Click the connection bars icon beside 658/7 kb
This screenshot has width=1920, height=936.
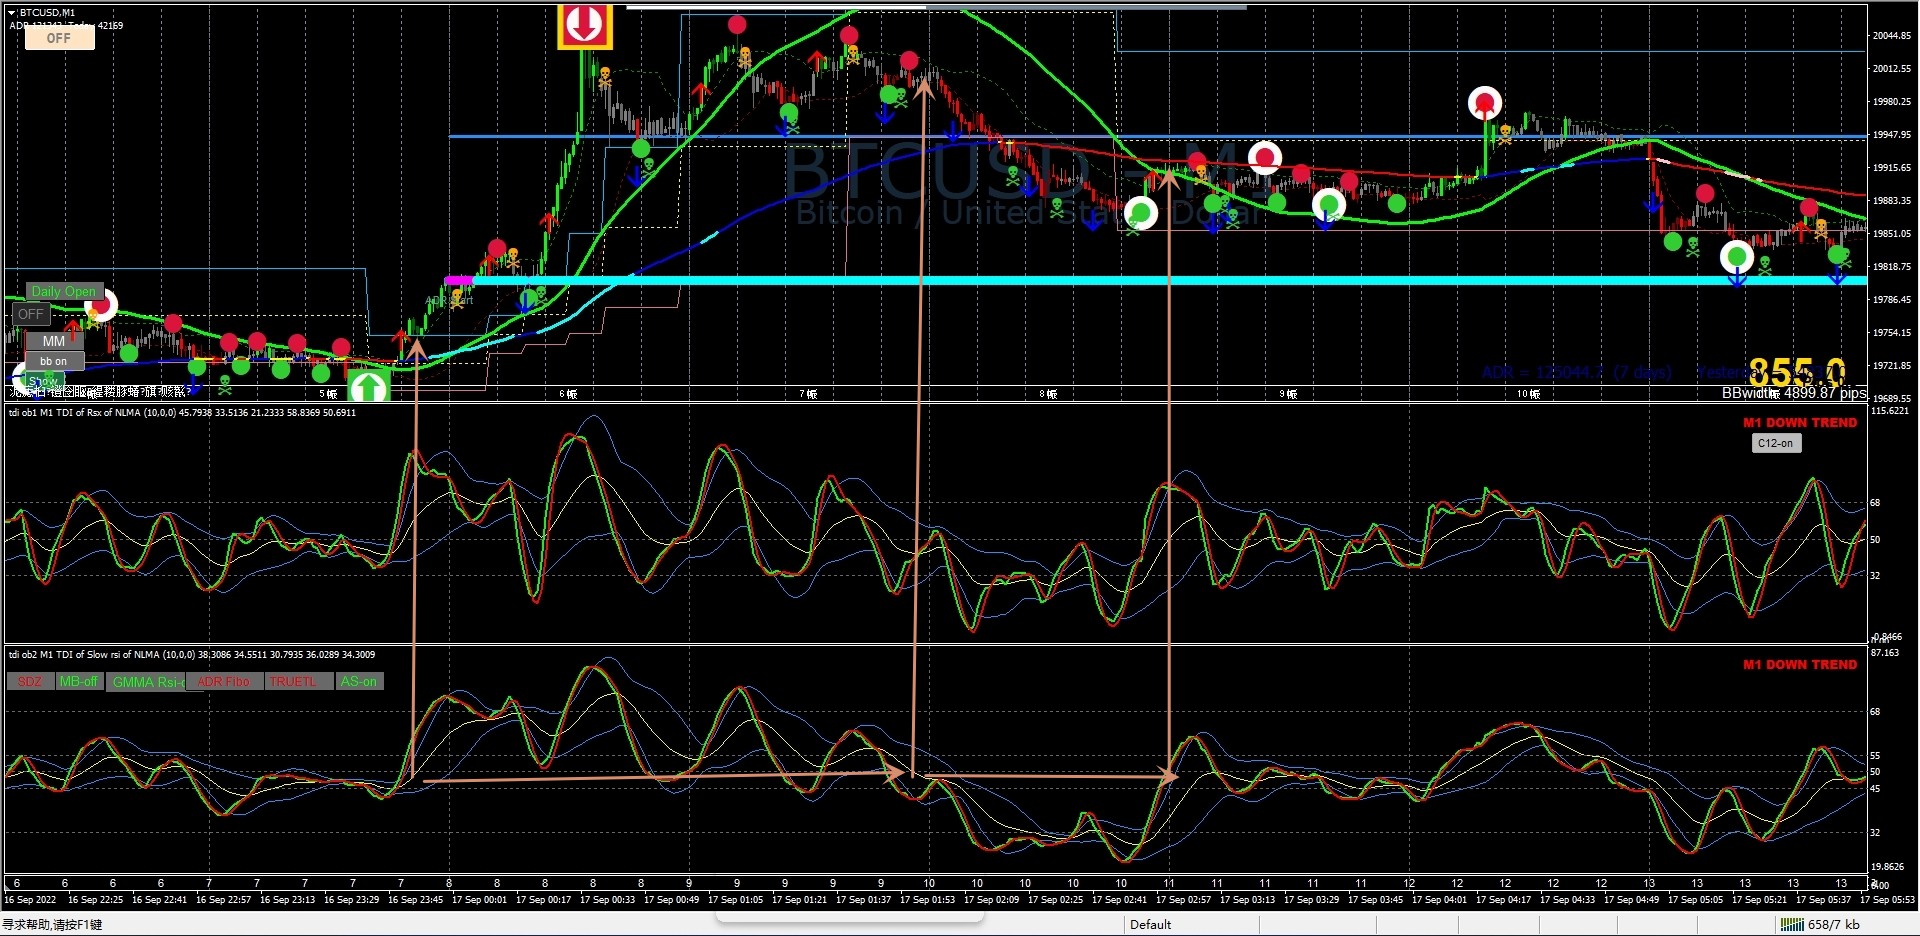click(x=1793, y=925)
